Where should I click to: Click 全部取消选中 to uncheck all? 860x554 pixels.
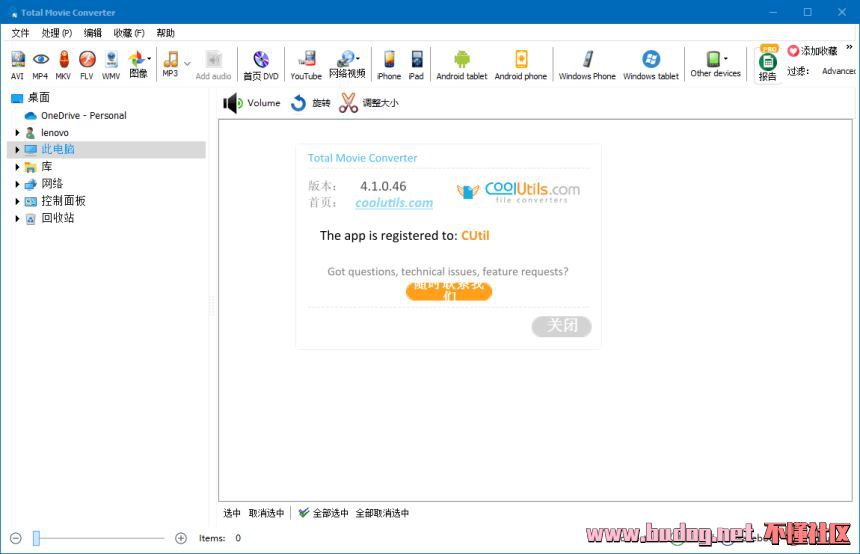(x=382, y=513)
